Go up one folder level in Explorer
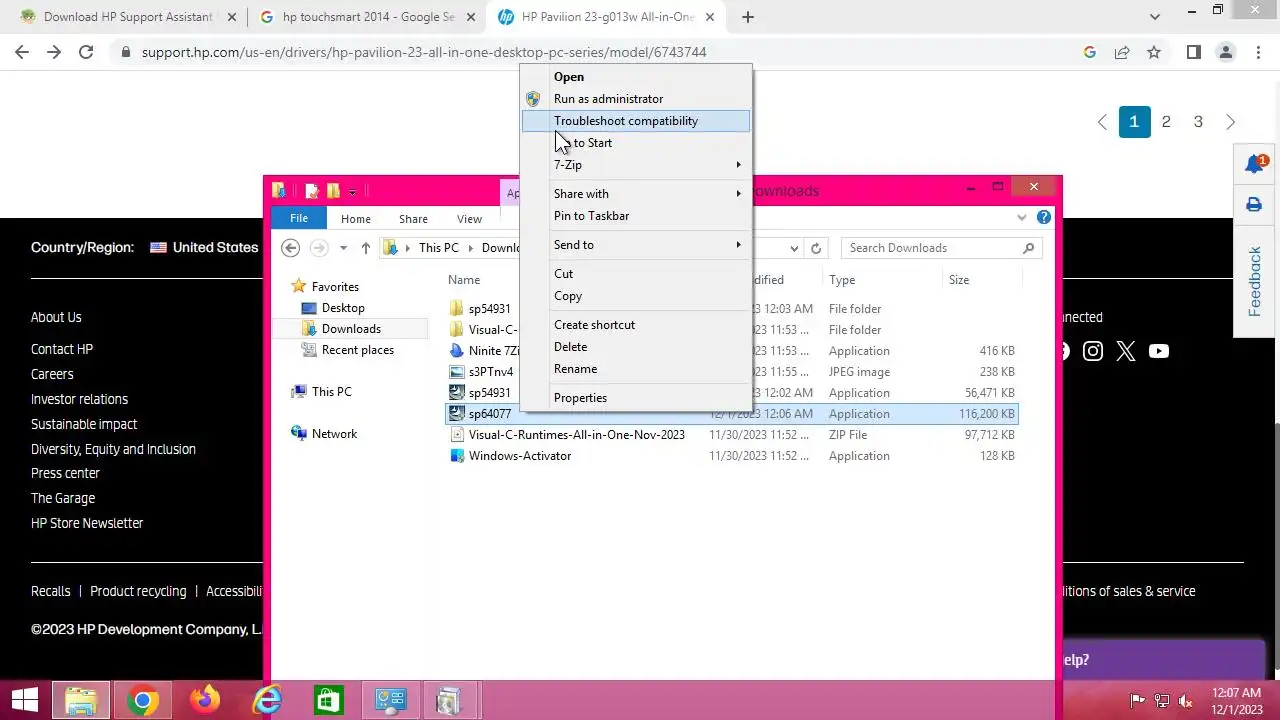 [x=366, y=248]
